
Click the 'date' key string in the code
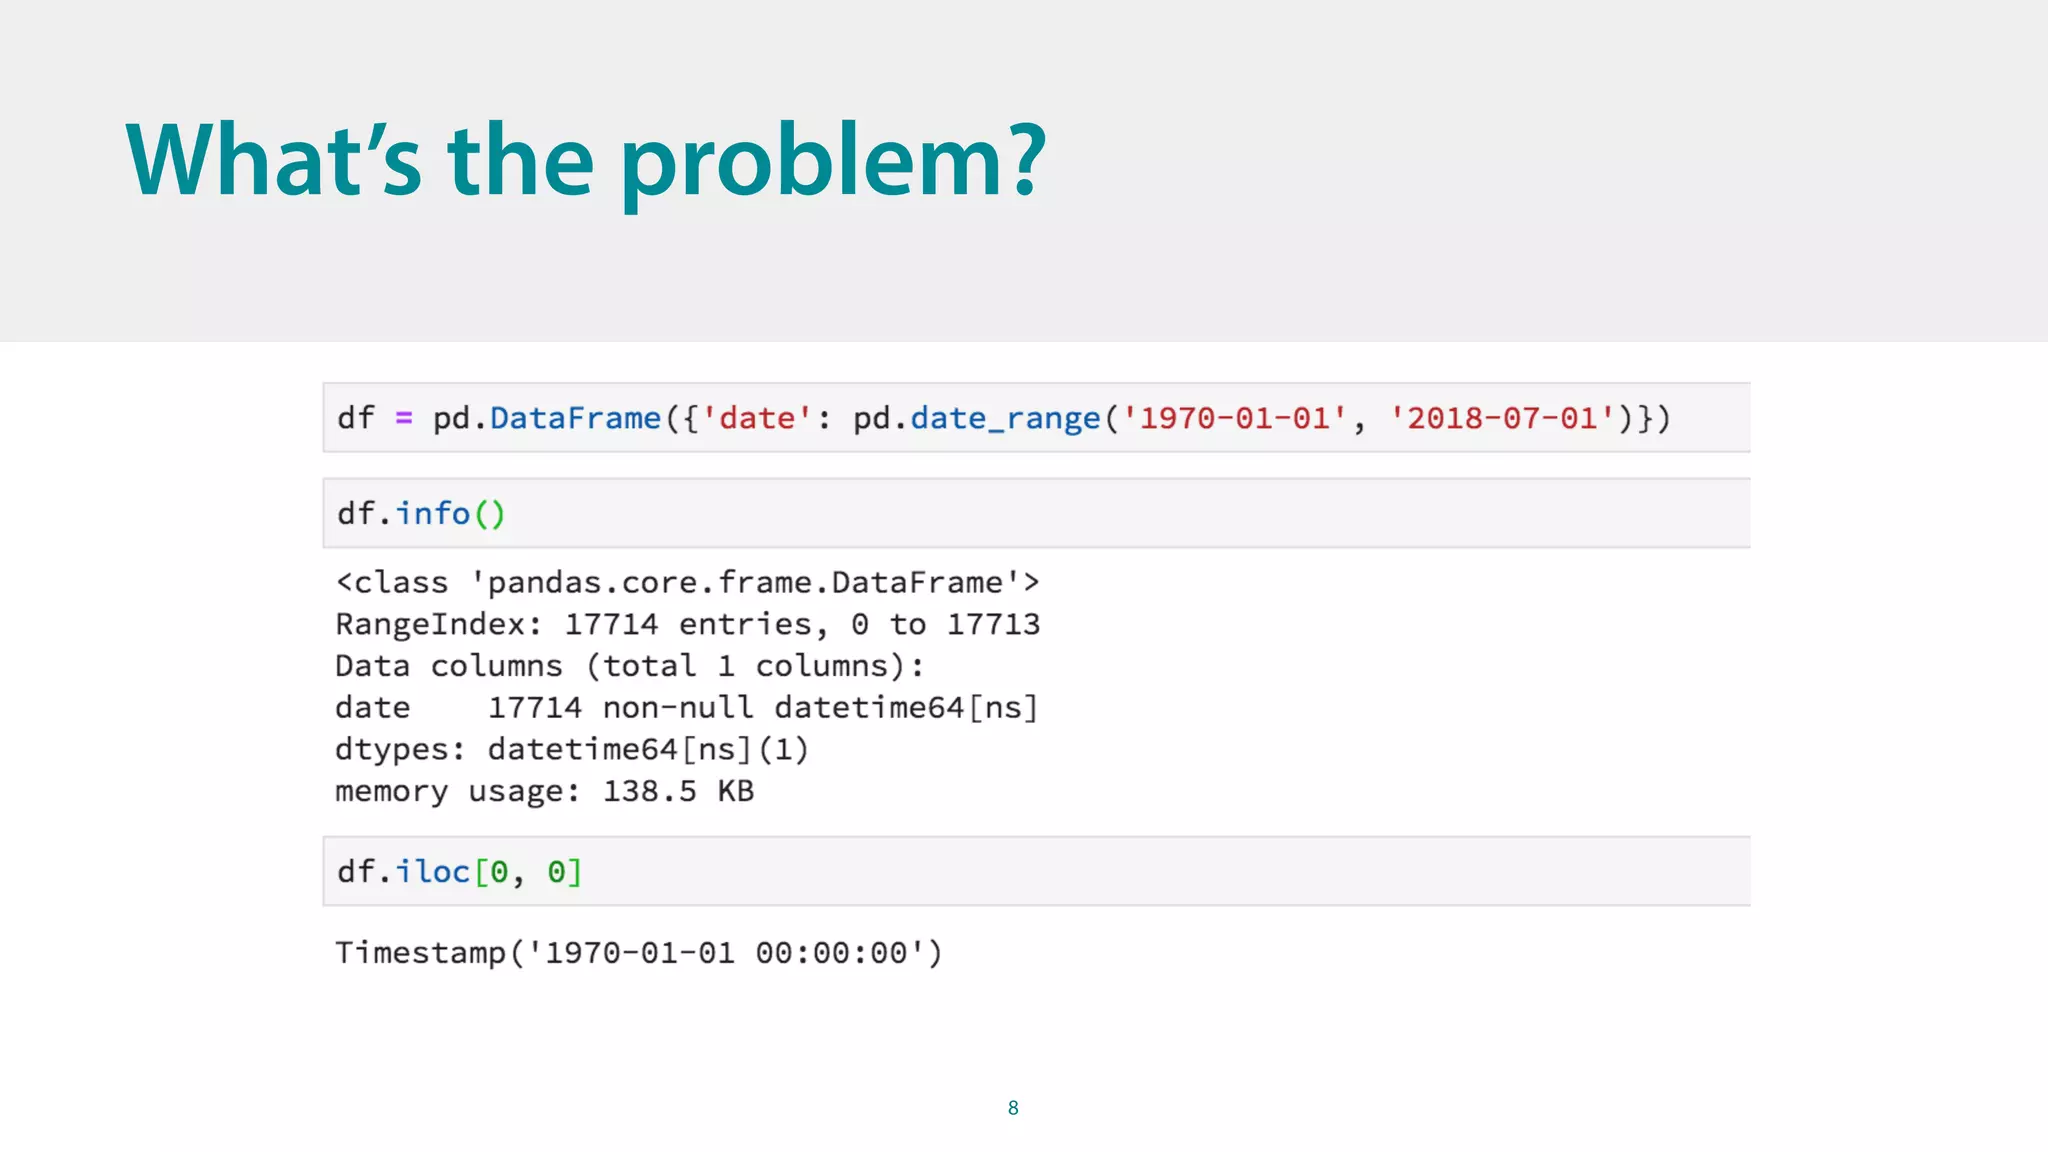tap(757, 418)
